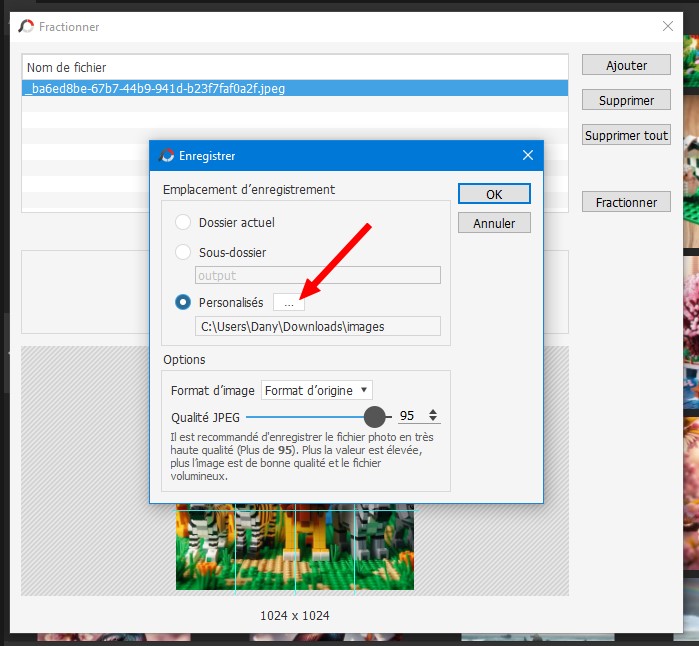Click the Ajouter button in the Fractionner window

point(626,65)
